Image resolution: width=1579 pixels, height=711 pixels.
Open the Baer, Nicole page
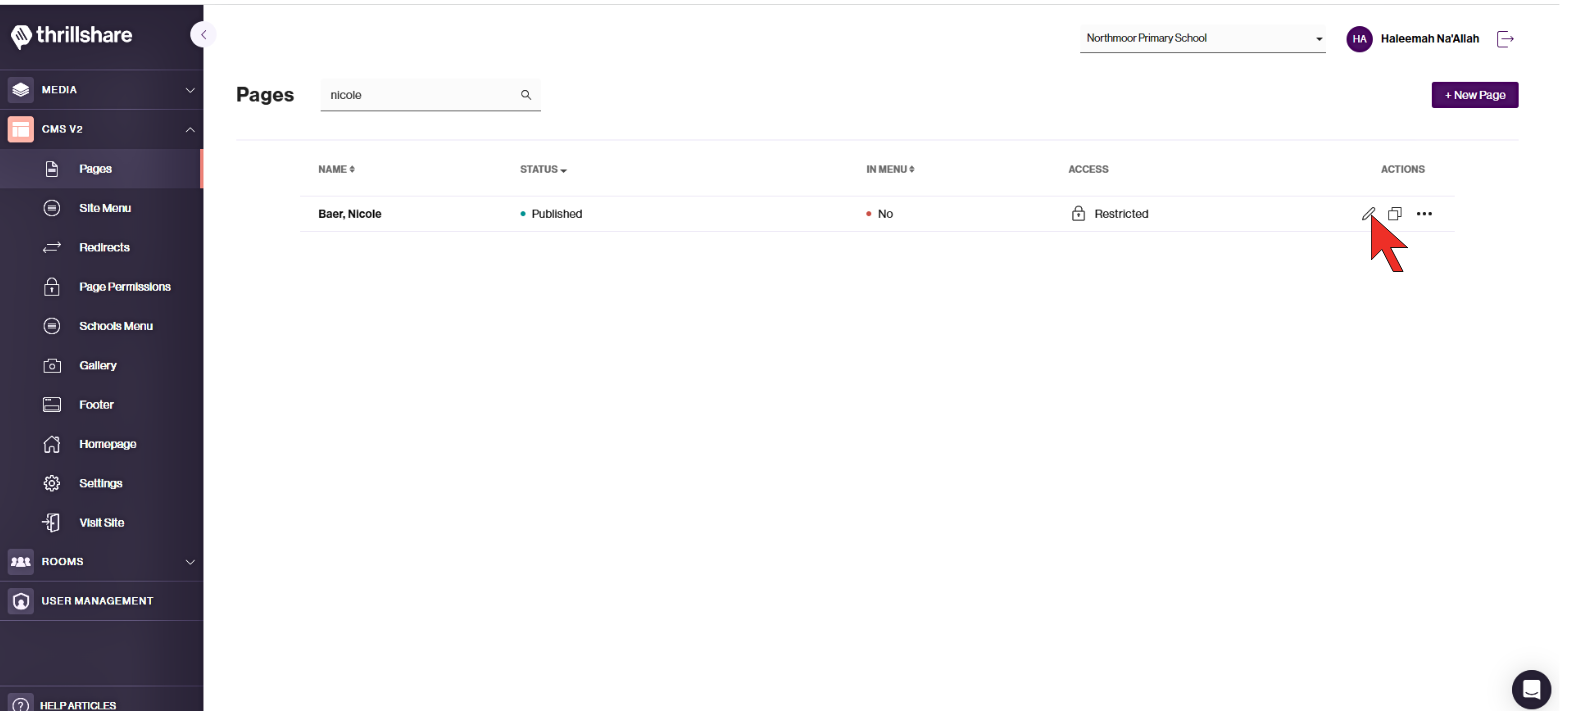350,214
